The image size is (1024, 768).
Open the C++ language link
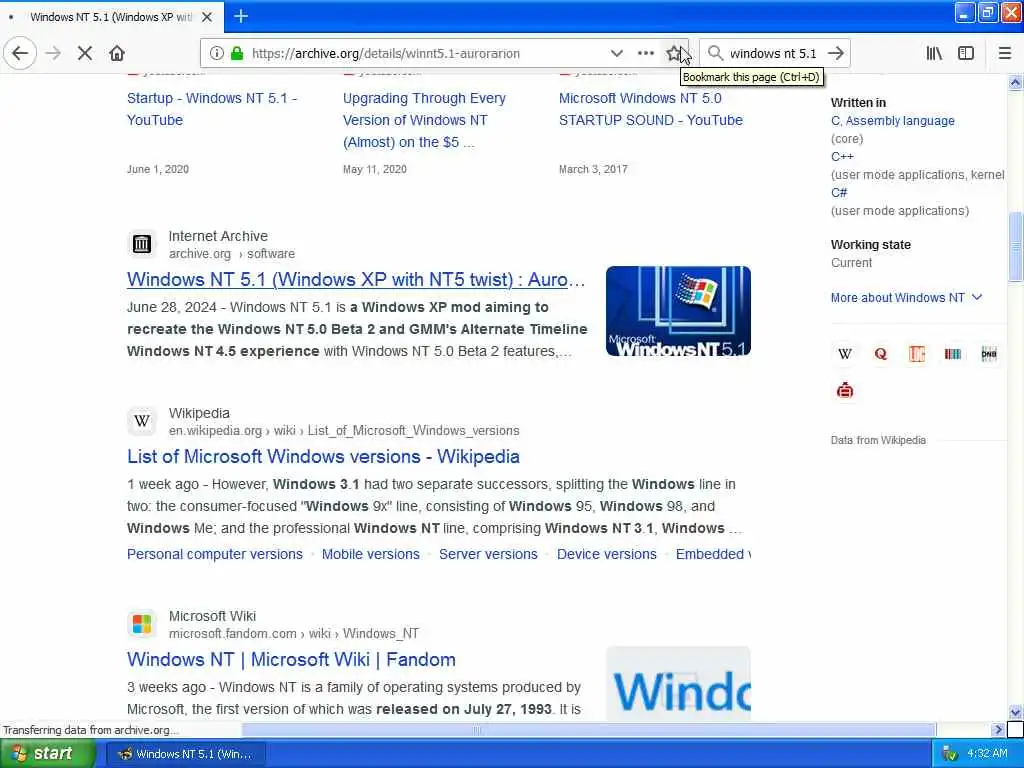click(842, 157)
